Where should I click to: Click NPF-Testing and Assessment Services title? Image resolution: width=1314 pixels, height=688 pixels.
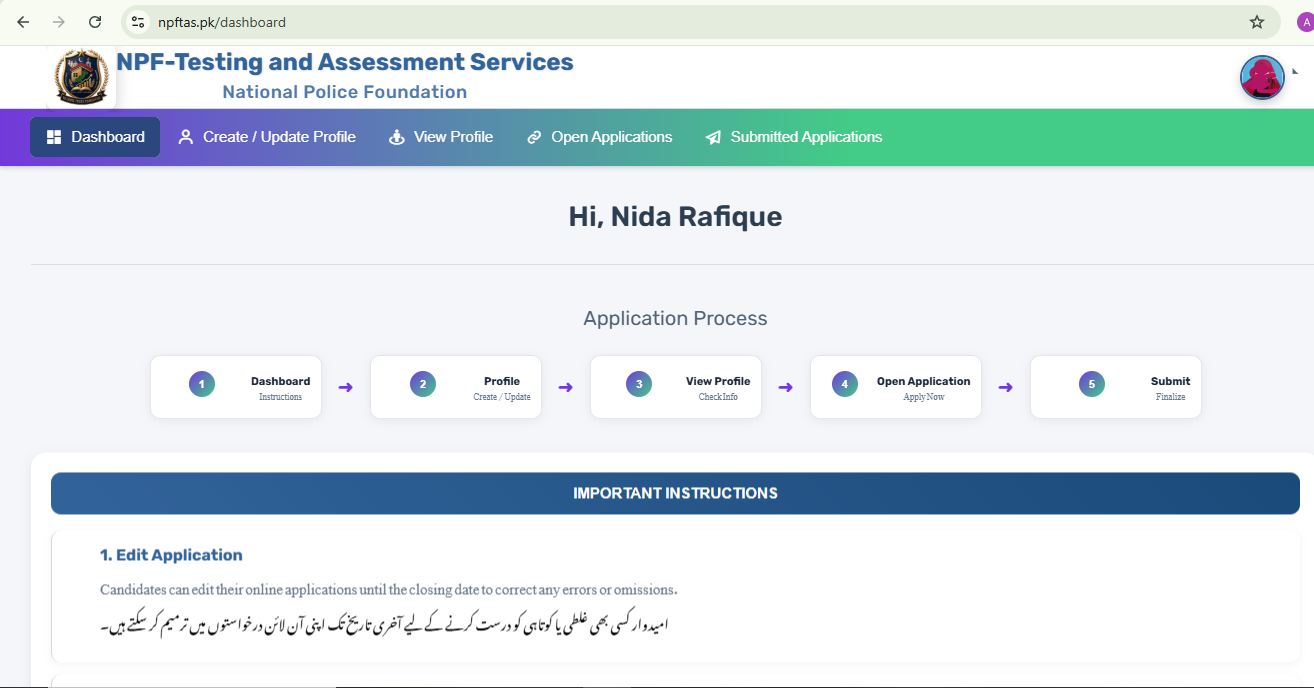[345, 62]
